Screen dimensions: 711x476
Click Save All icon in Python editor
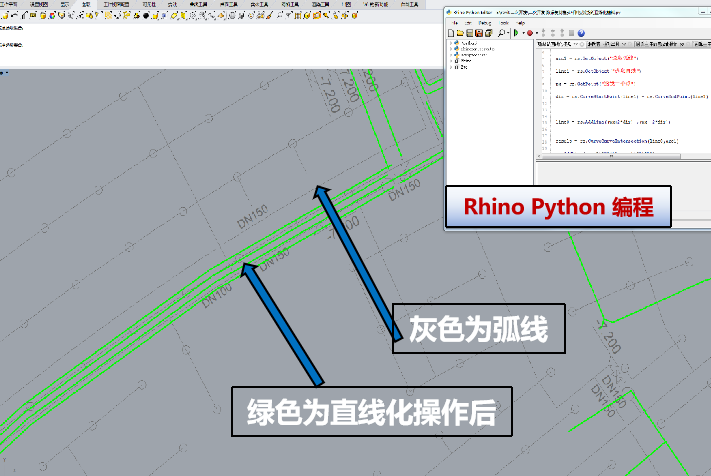tap(488, 33)
